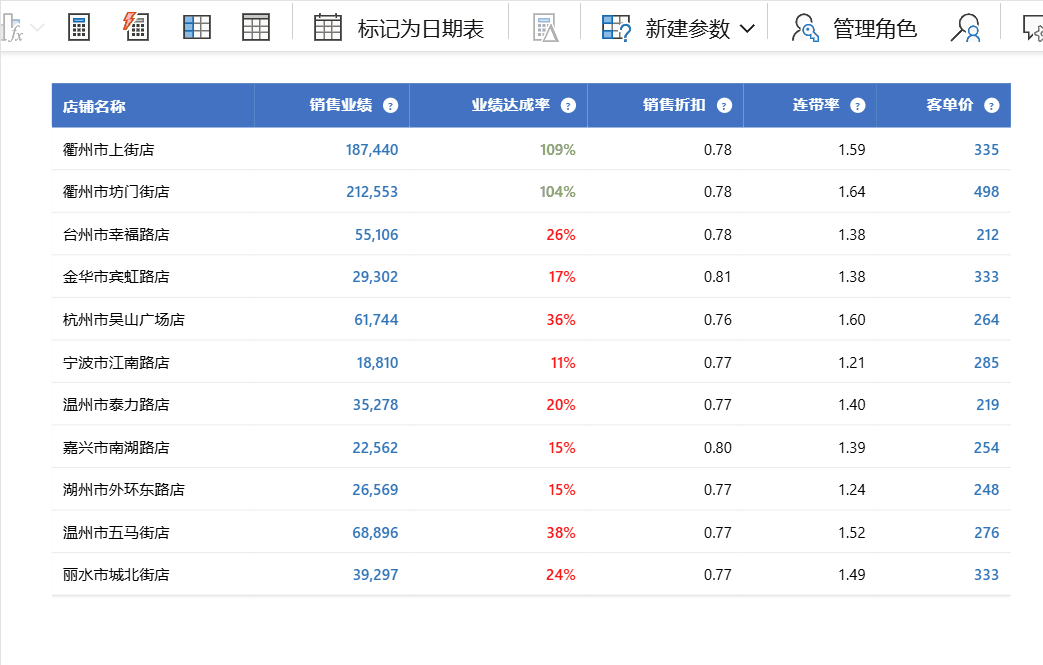Click sales value 187,440
Image resolution: width=1043 pixels, height=665 pixels.
point(372,150)
